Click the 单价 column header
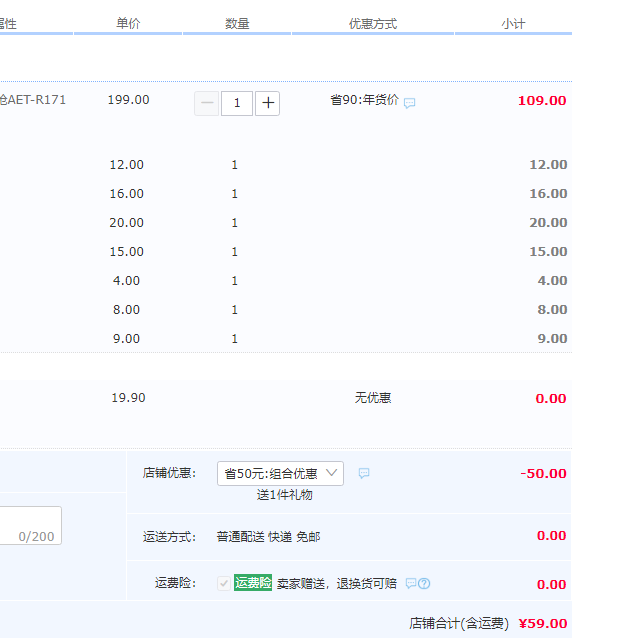This screenshot has width=634, height=638. pyautogui.click(x=128, y=23)
